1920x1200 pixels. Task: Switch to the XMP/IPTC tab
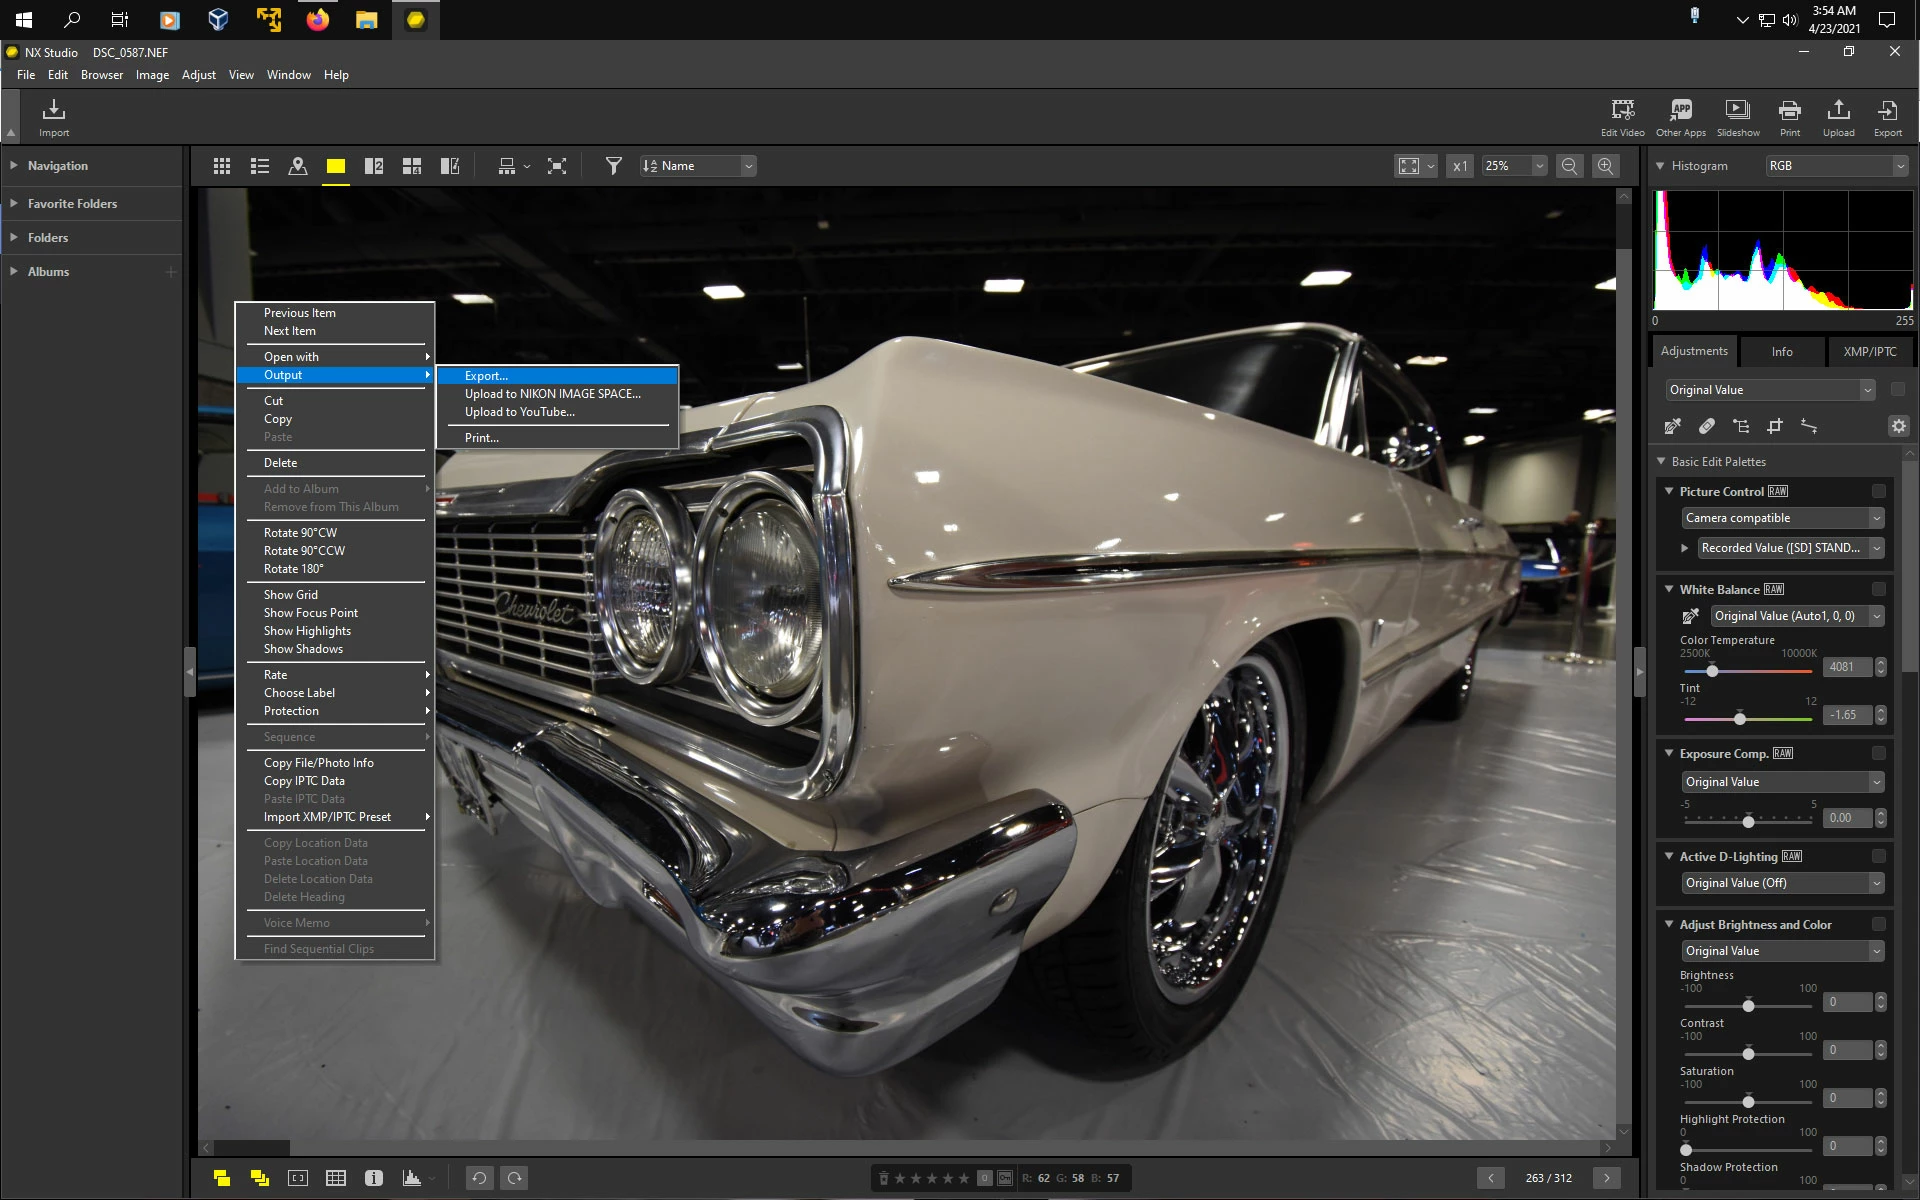(x=1869, y=352)
